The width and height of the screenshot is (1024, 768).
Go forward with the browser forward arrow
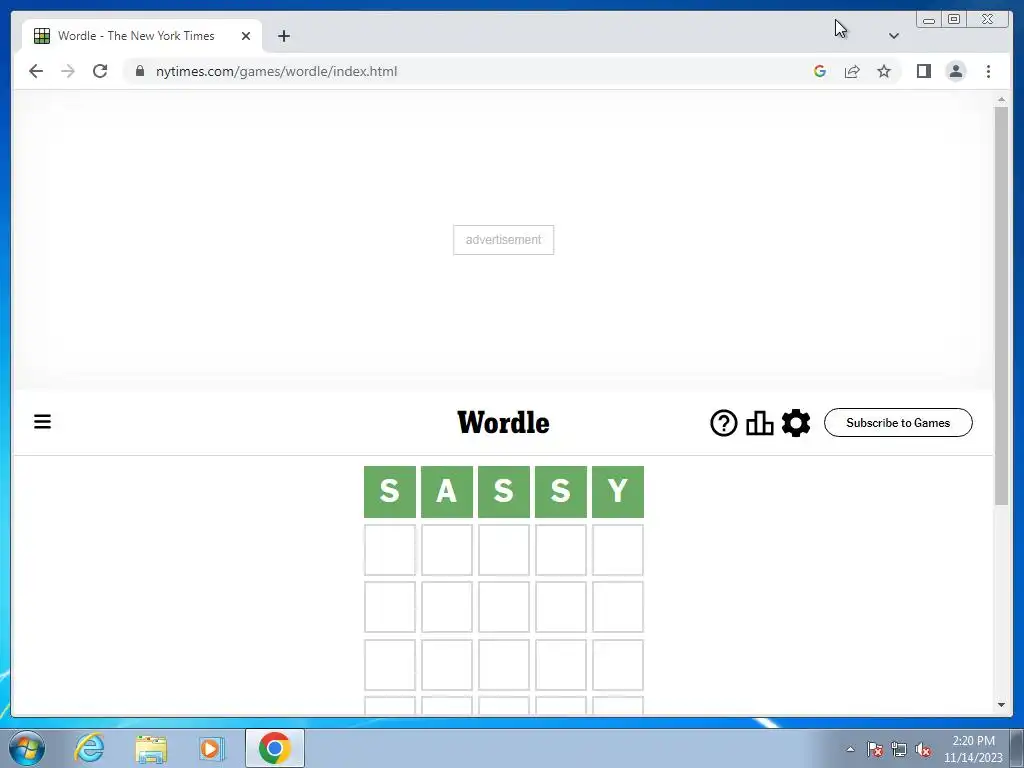pos(68,71)
